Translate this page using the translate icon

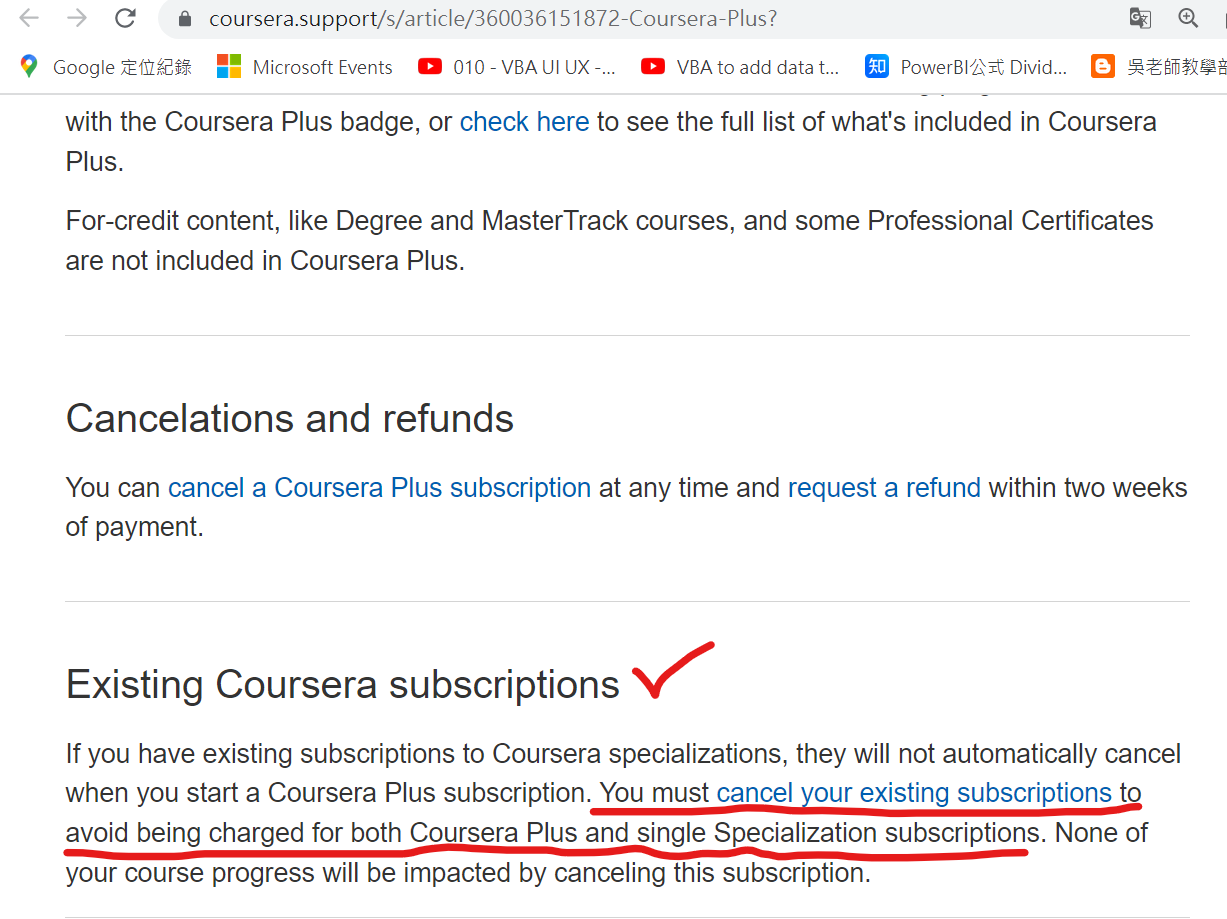[x=1140, y=18]
